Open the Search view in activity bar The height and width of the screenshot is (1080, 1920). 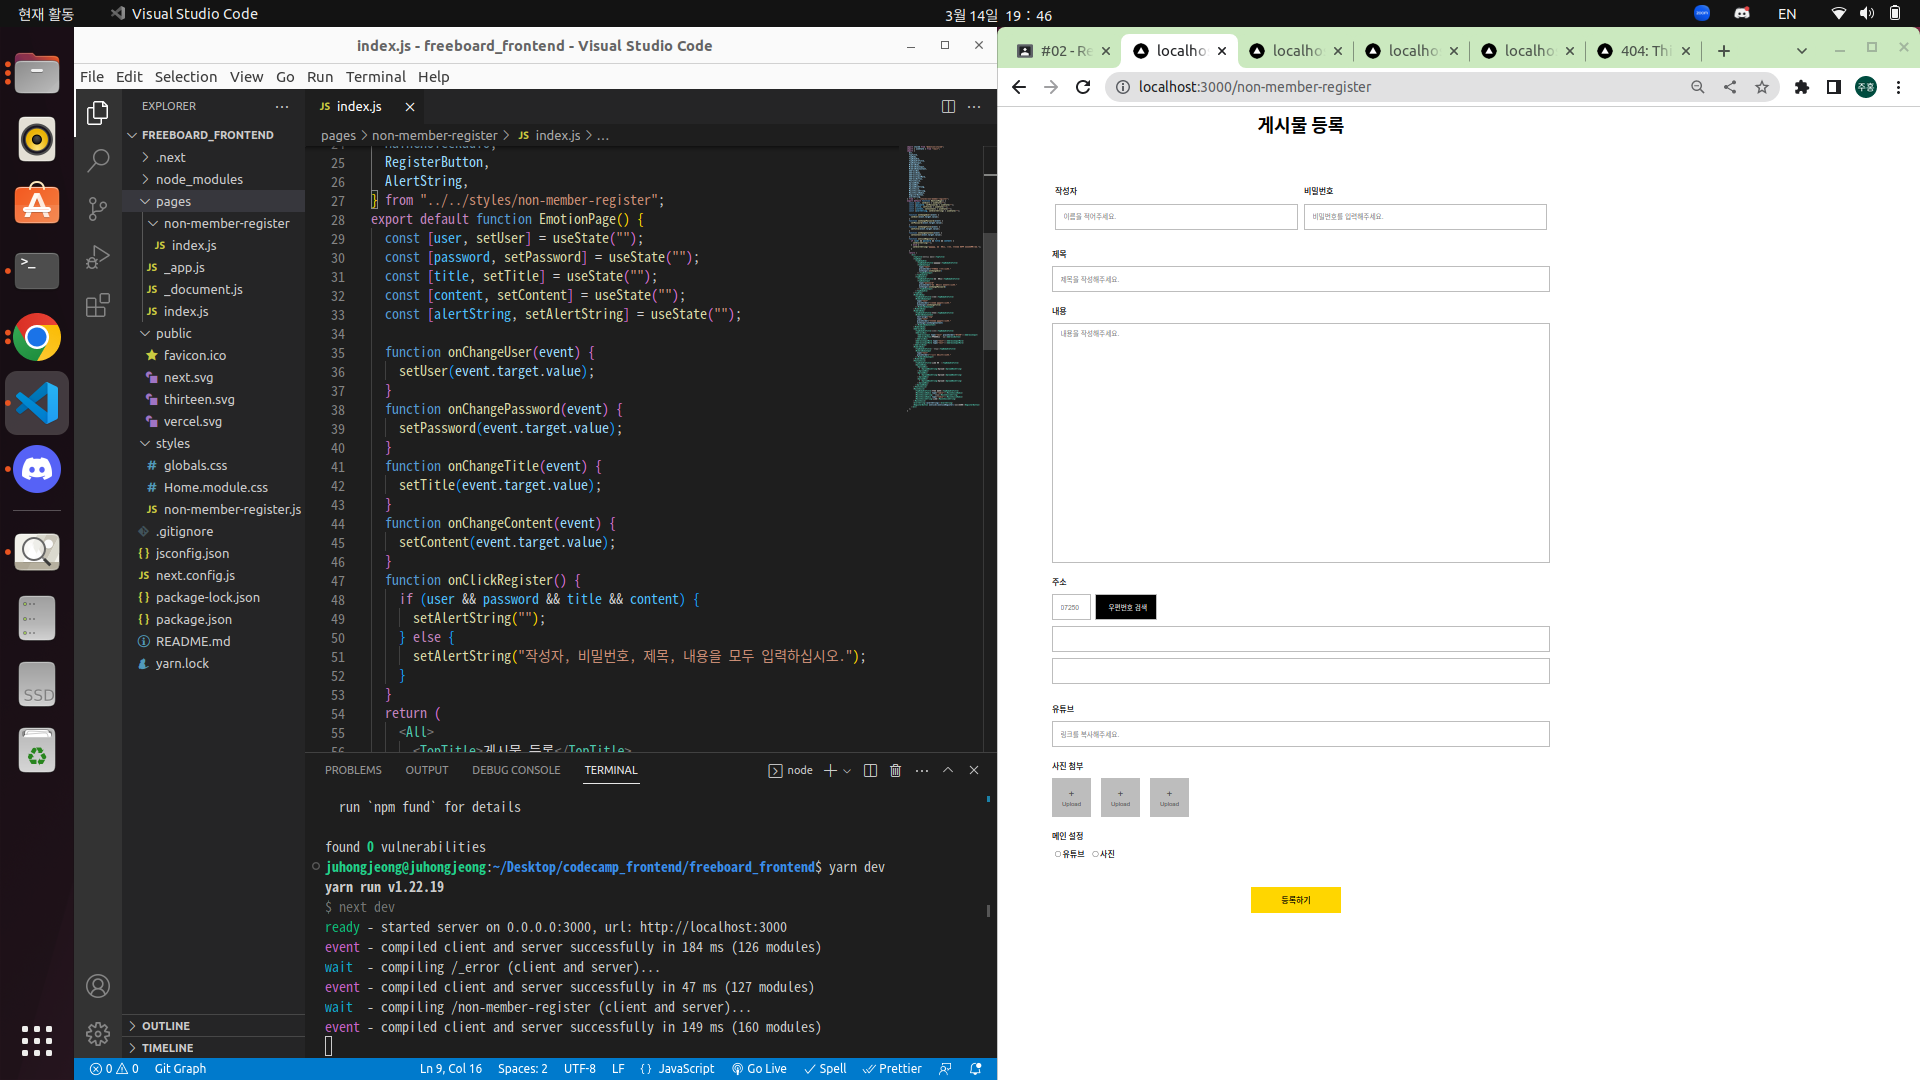click(98, 160)
